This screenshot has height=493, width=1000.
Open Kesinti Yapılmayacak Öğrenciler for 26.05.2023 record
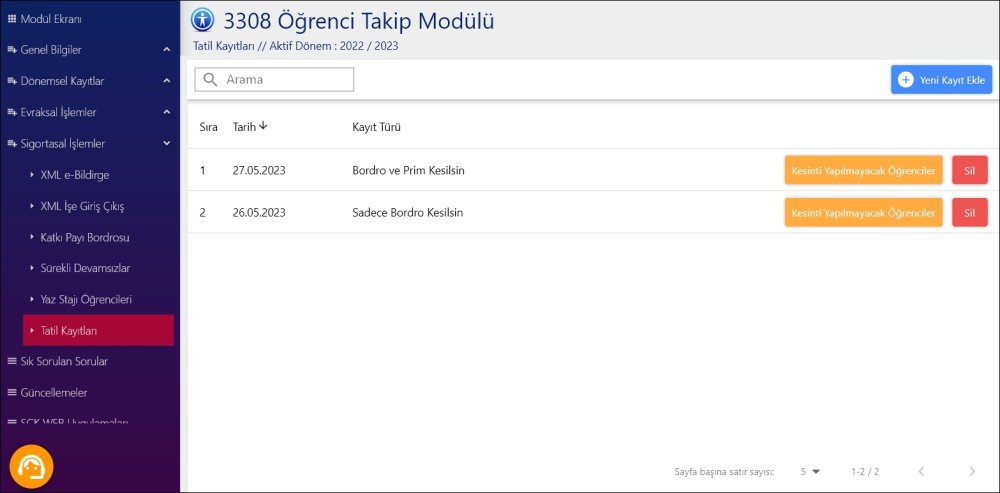pyautogui.click(x=863, y=213)
